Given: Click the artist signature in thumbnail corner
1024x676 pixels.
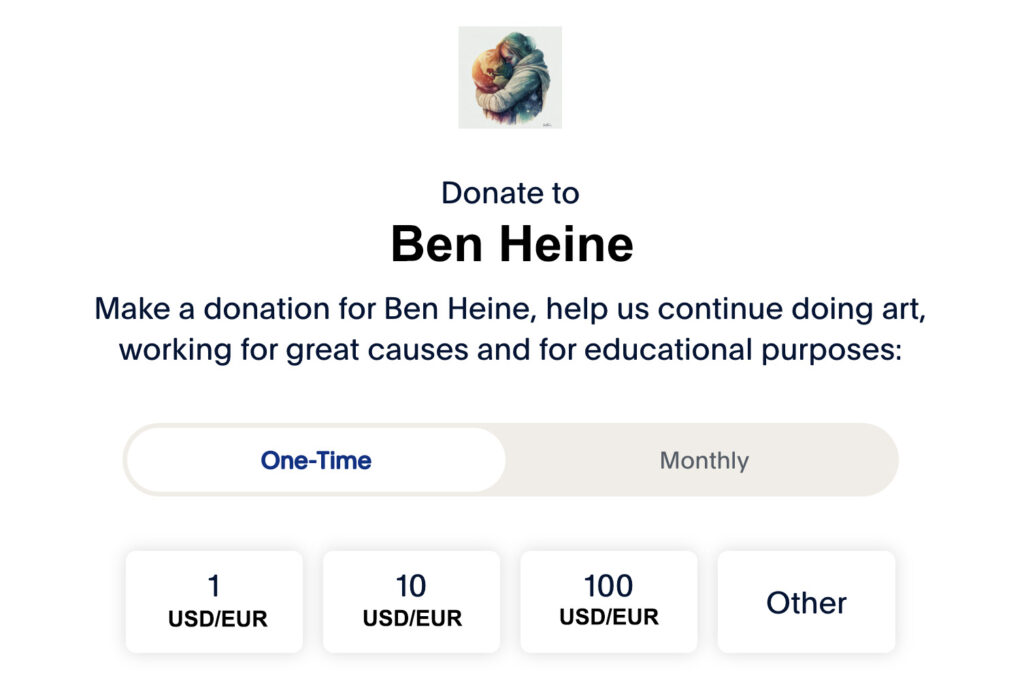Looking at the screenshot, I should [x=547, y=123].
